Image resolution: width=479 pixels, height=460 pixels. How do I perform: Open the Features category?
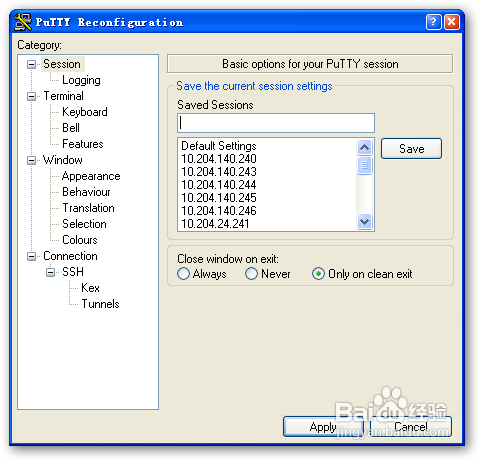click(x=83, y=144)
